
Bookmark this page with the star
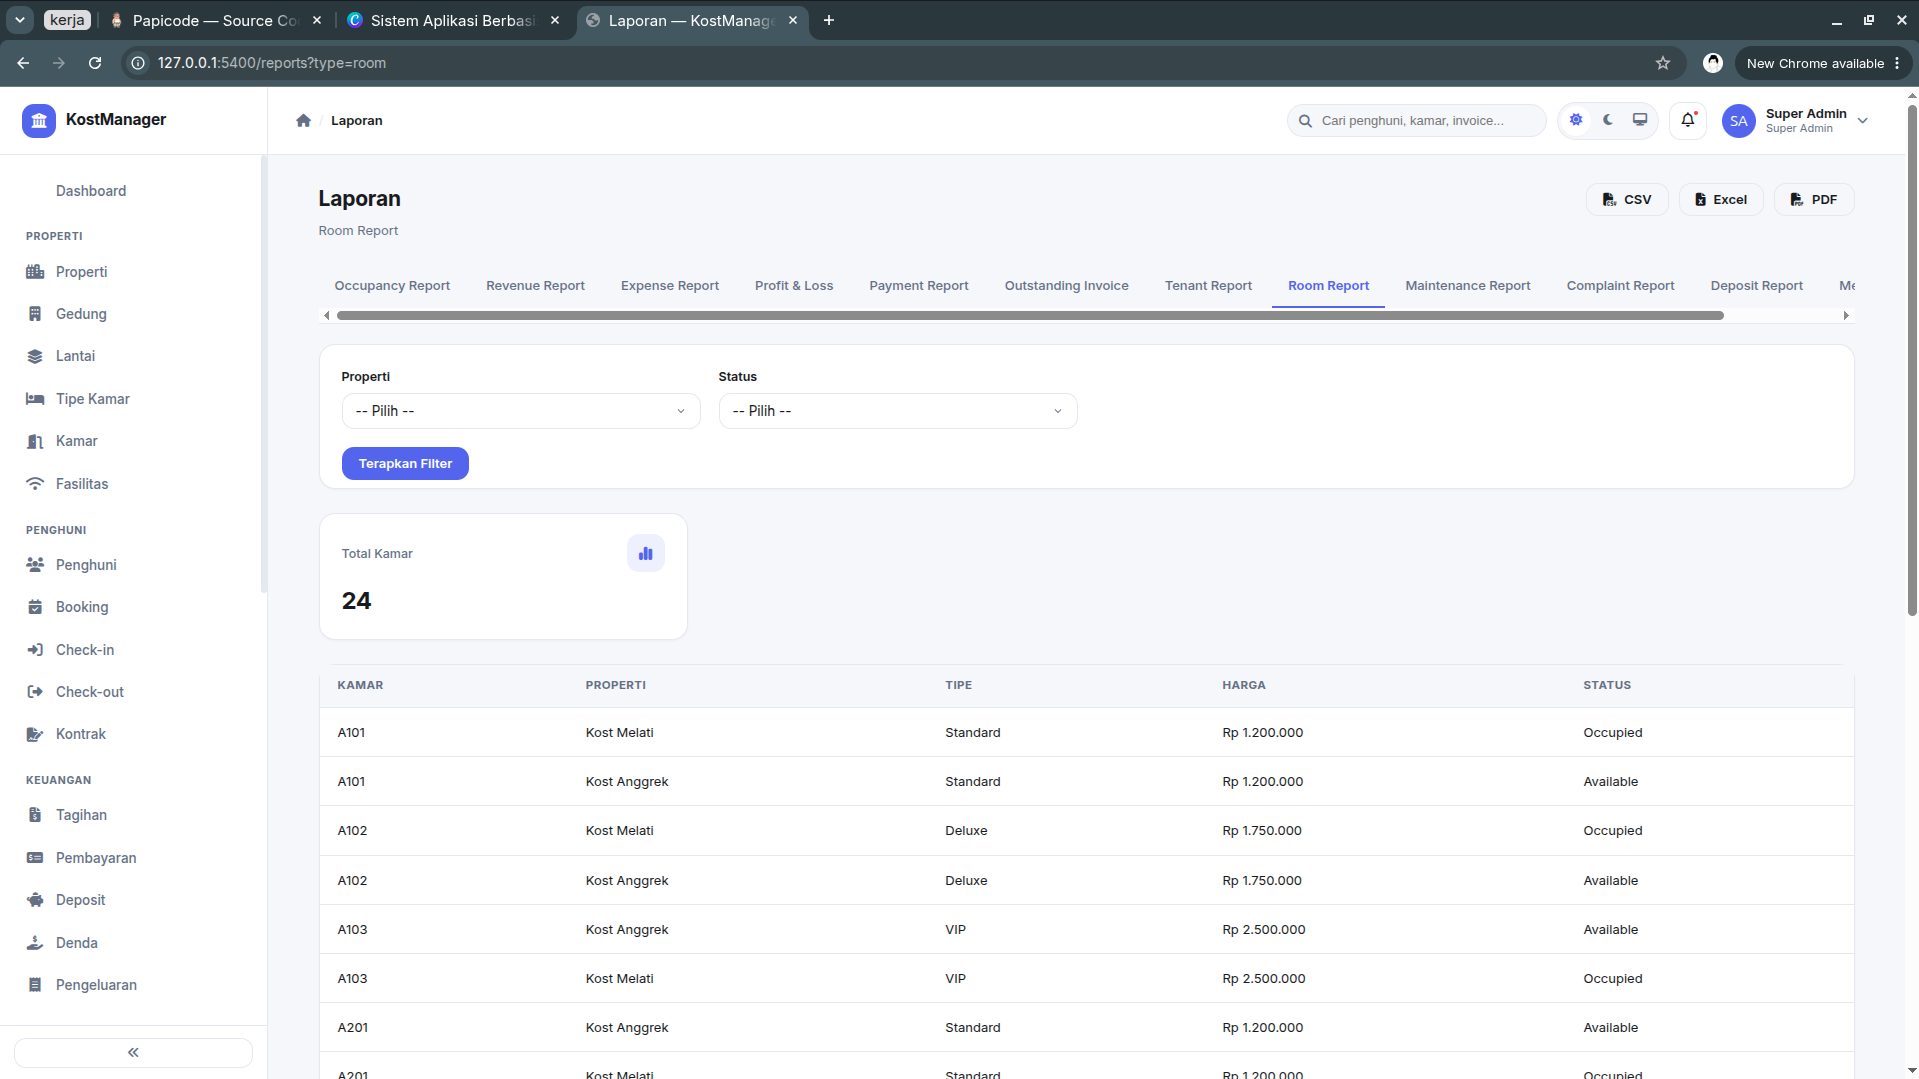(1663, 63)
